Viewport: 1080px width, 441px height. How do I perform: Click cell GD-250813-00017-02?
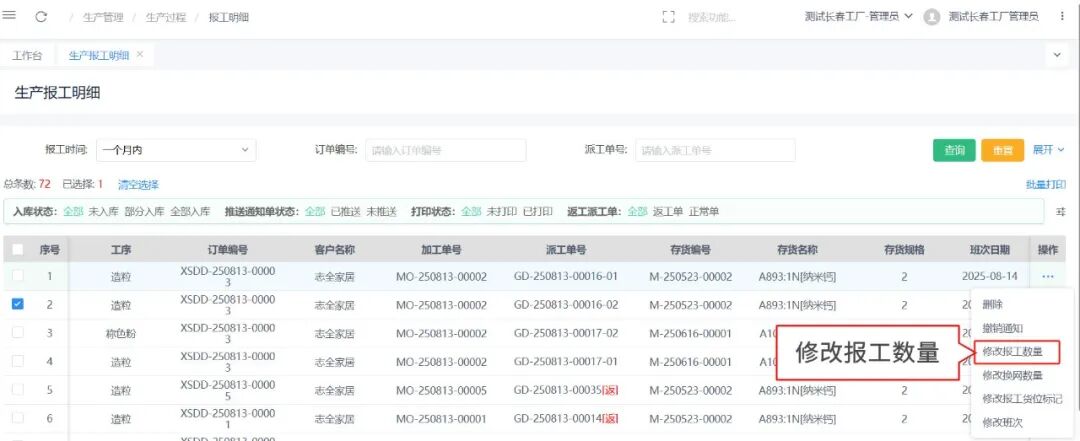point(565,333)
